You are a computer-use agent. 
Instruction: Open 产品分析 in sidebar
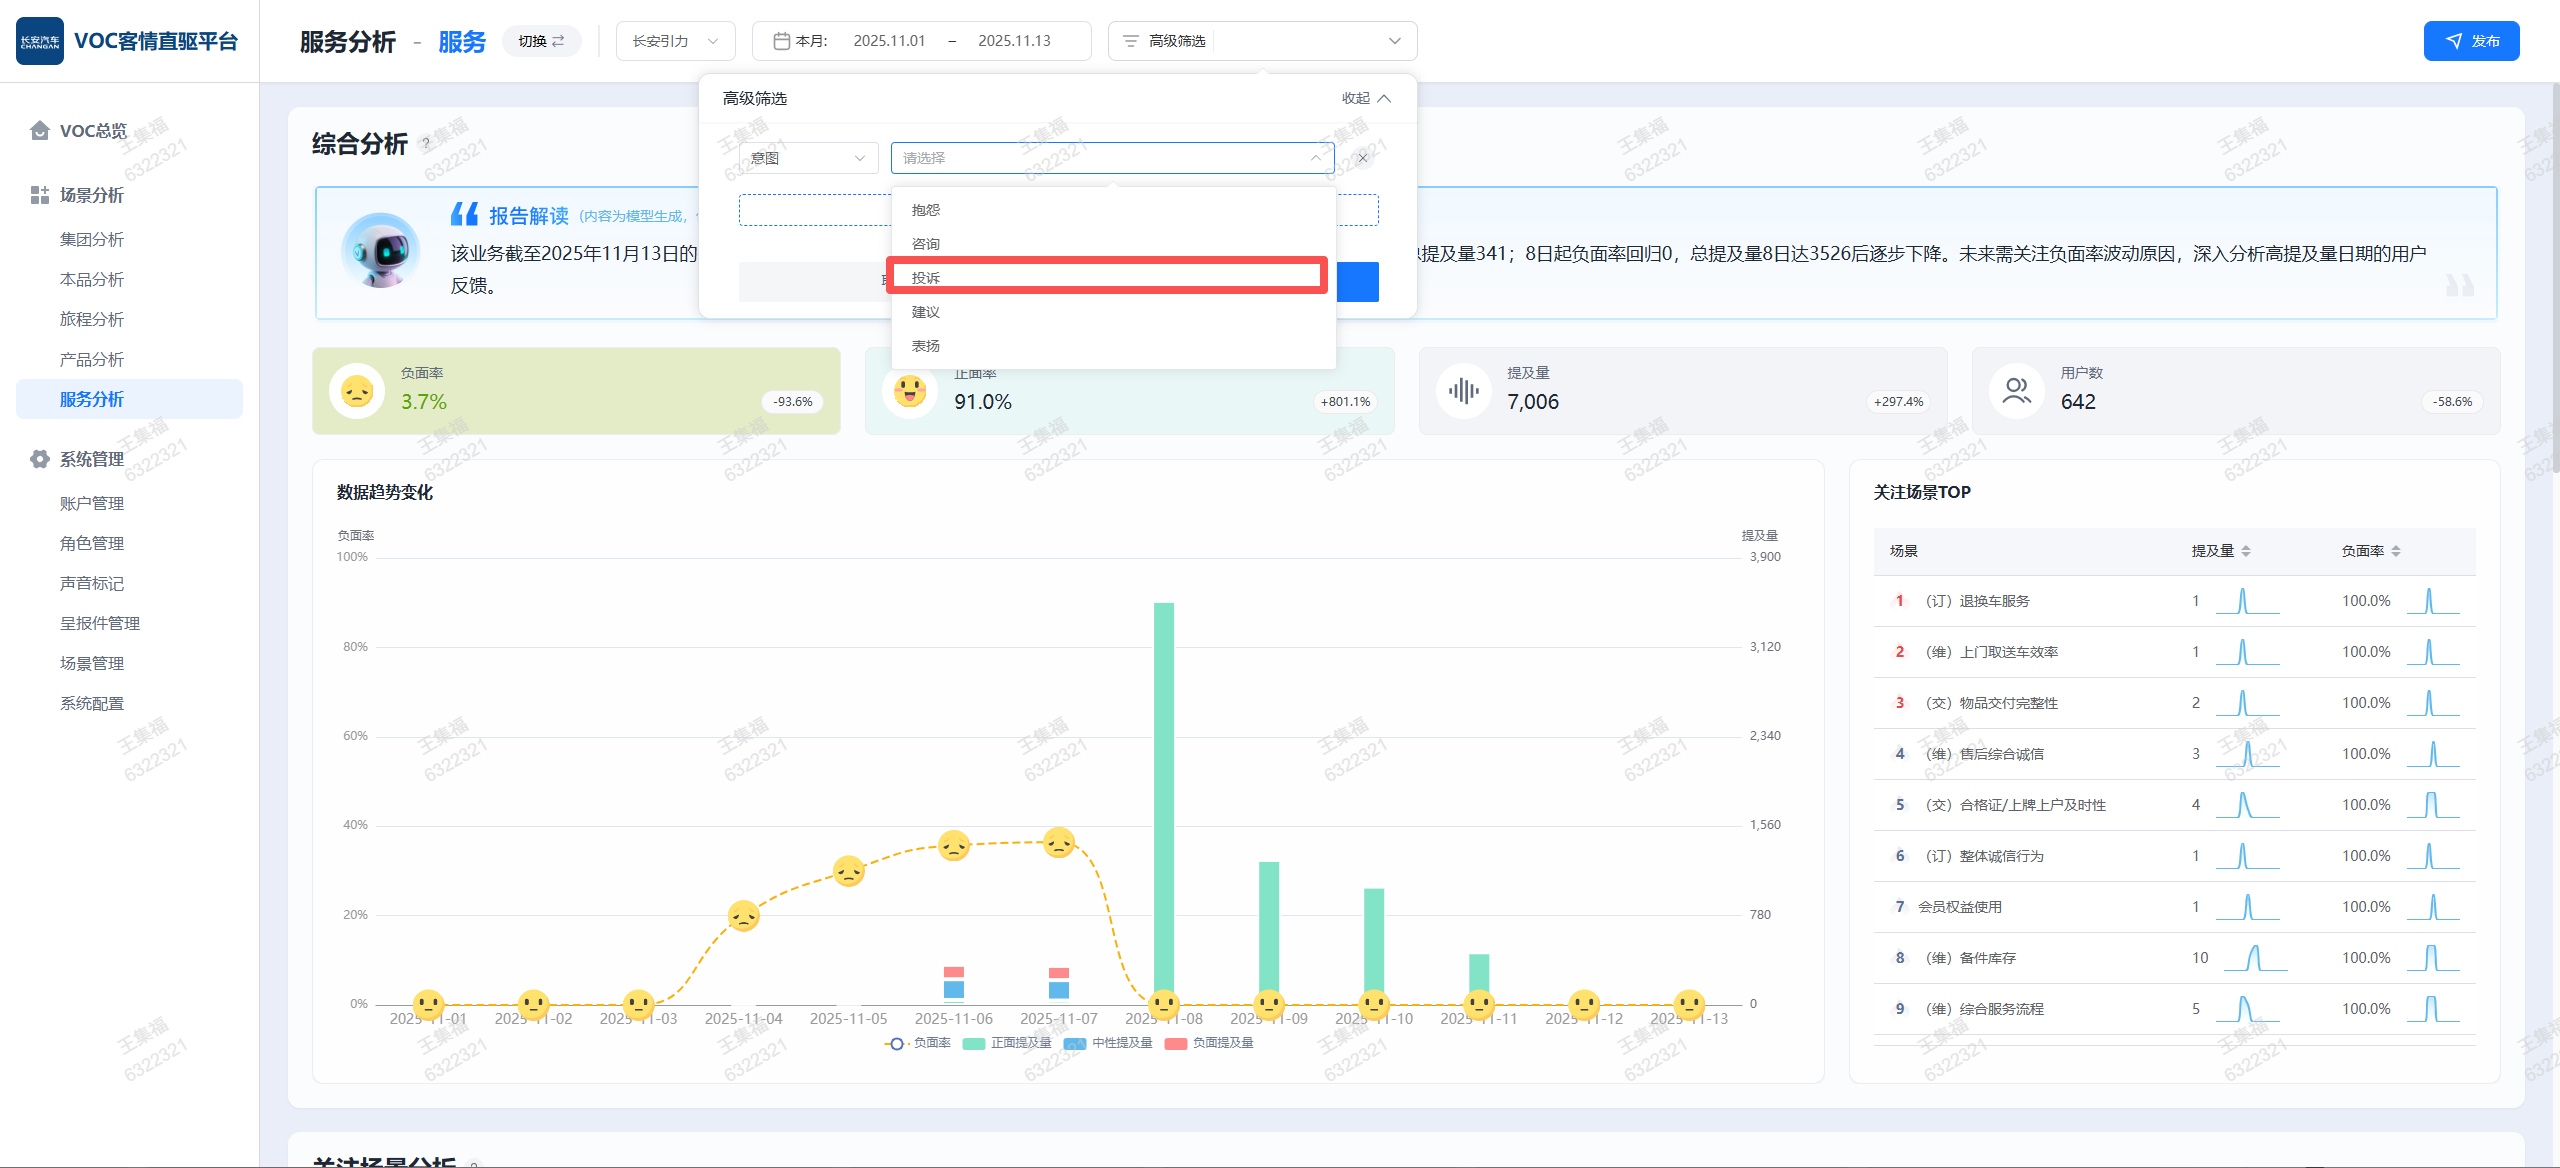[x=92, y=359]
